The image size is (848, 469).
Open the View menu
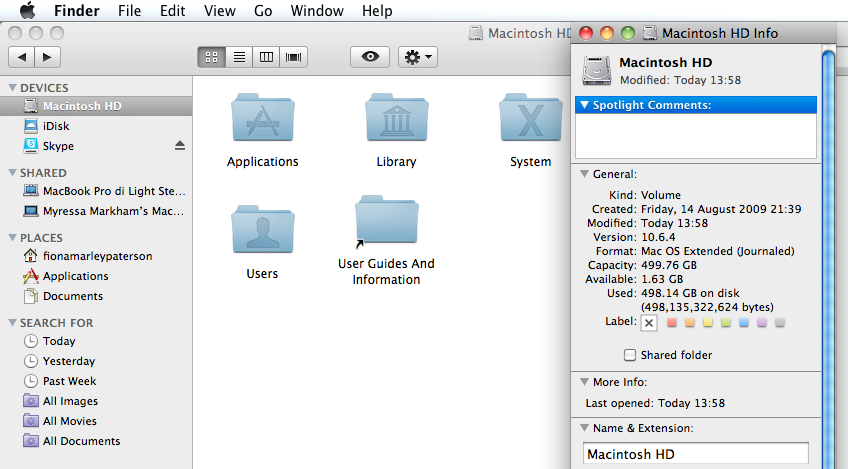click(x=219, y=11)
